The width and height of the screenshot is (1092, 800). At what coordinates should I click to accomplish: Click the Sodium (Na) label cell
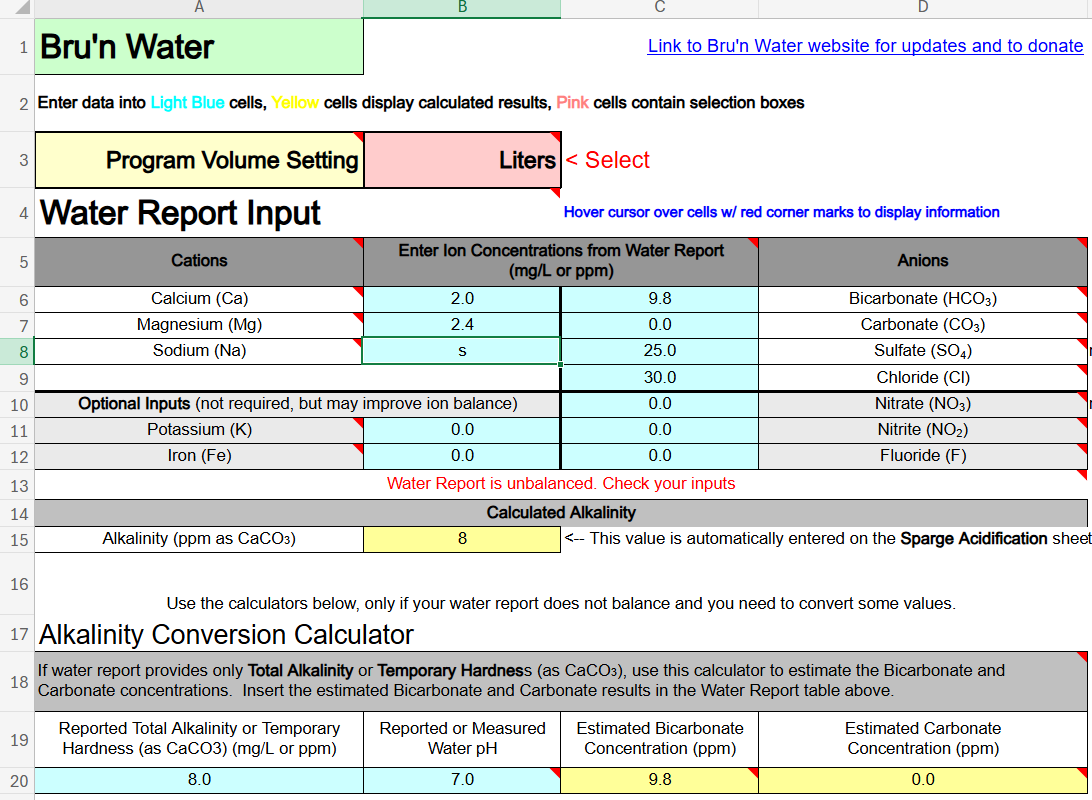[199, 351]
